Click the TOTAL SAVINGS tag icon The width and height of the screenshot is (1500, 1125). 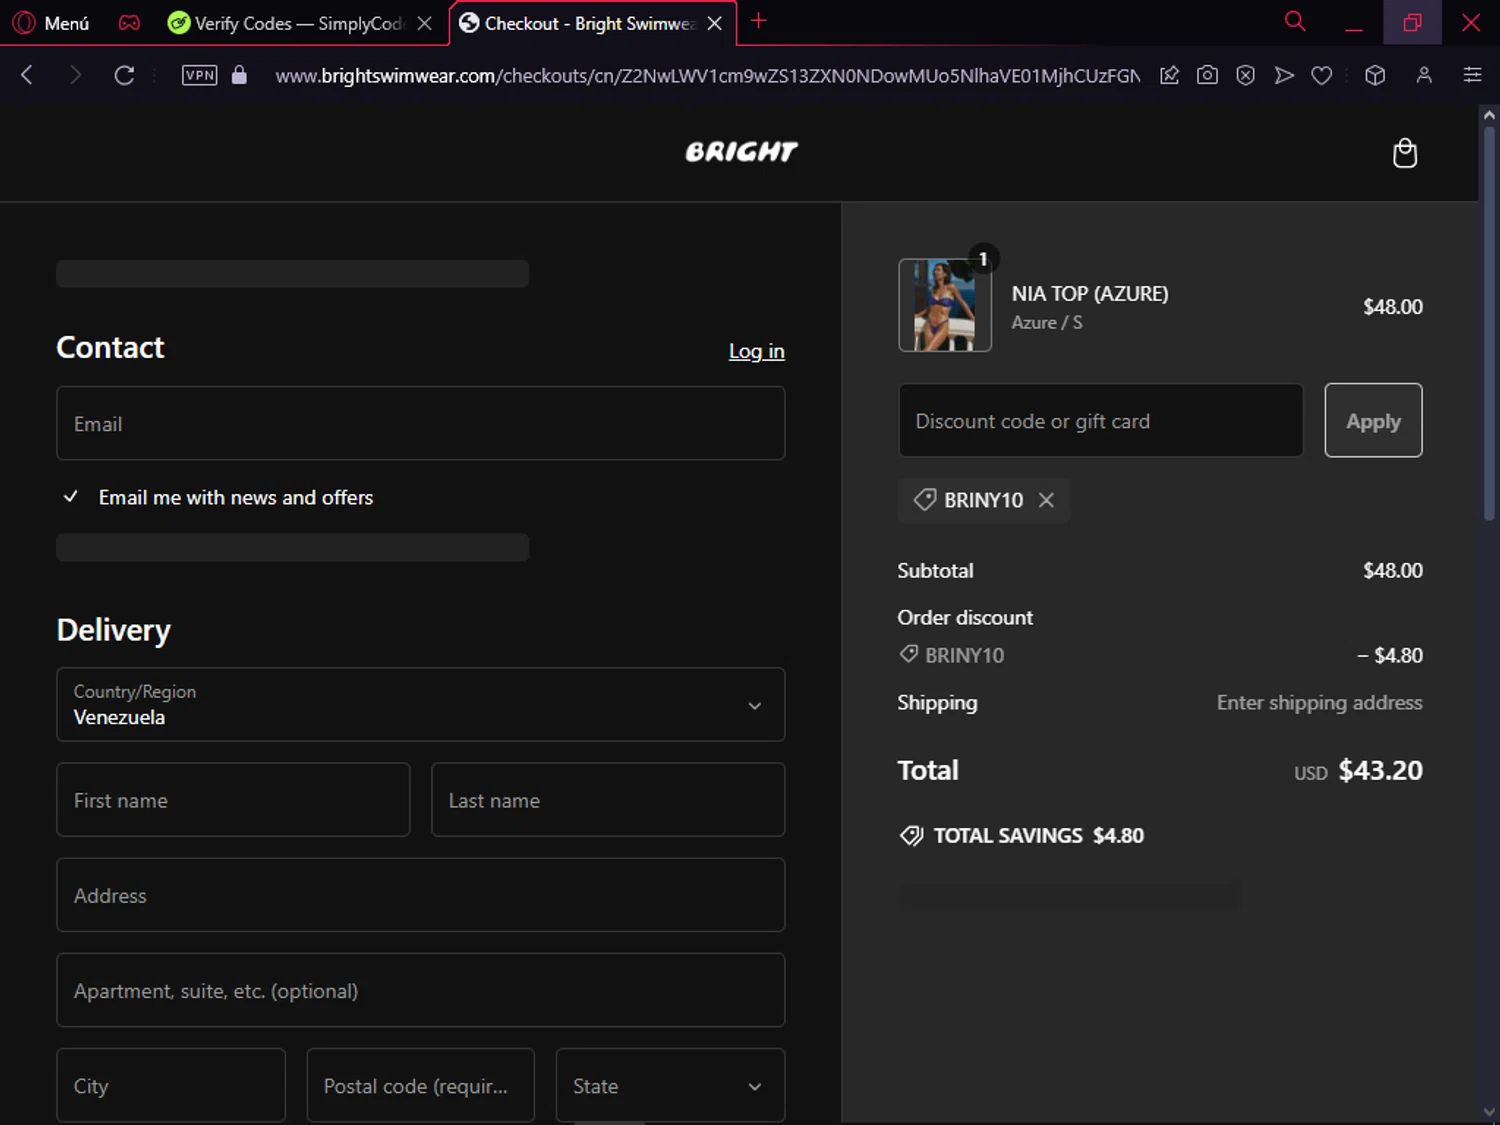pos(911,836)
